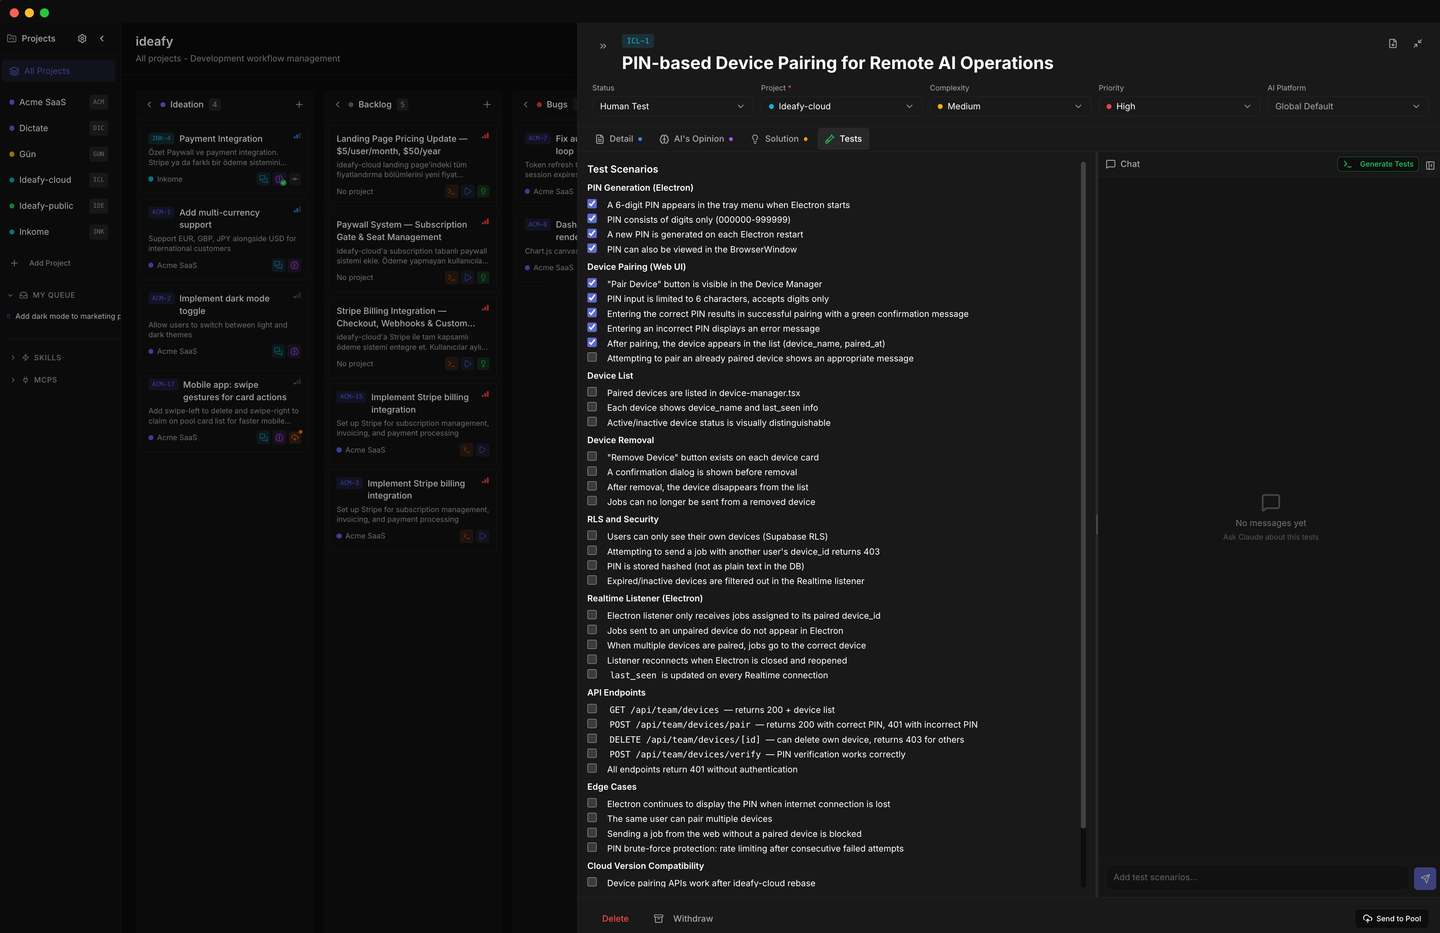The width and height of the screenshot is (1440, 933).
Task: Click the Generate Tests button
Action: [1379, 164]
